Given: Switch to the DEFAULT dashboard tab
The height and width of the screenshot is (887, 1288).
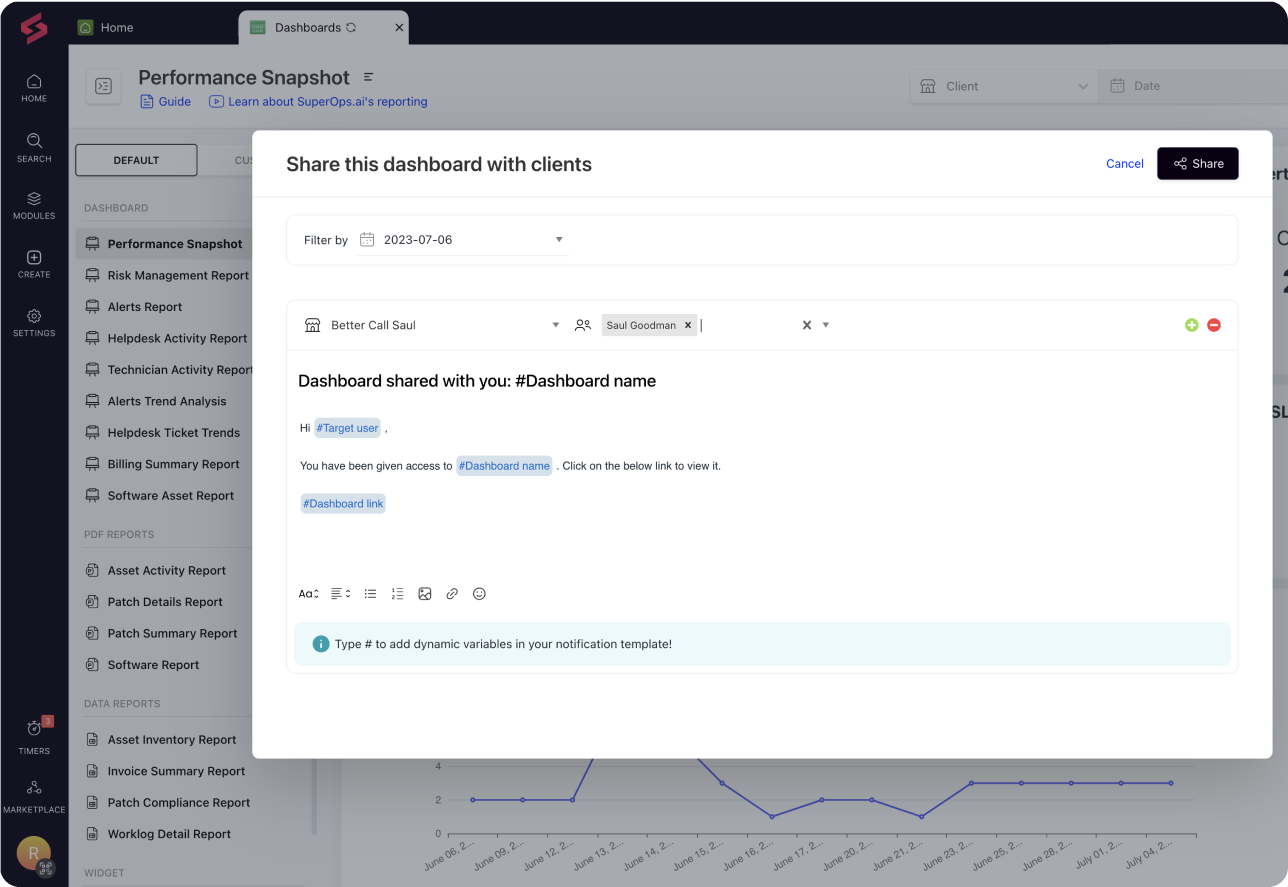Looking at the screenshot, I should 135,159.
